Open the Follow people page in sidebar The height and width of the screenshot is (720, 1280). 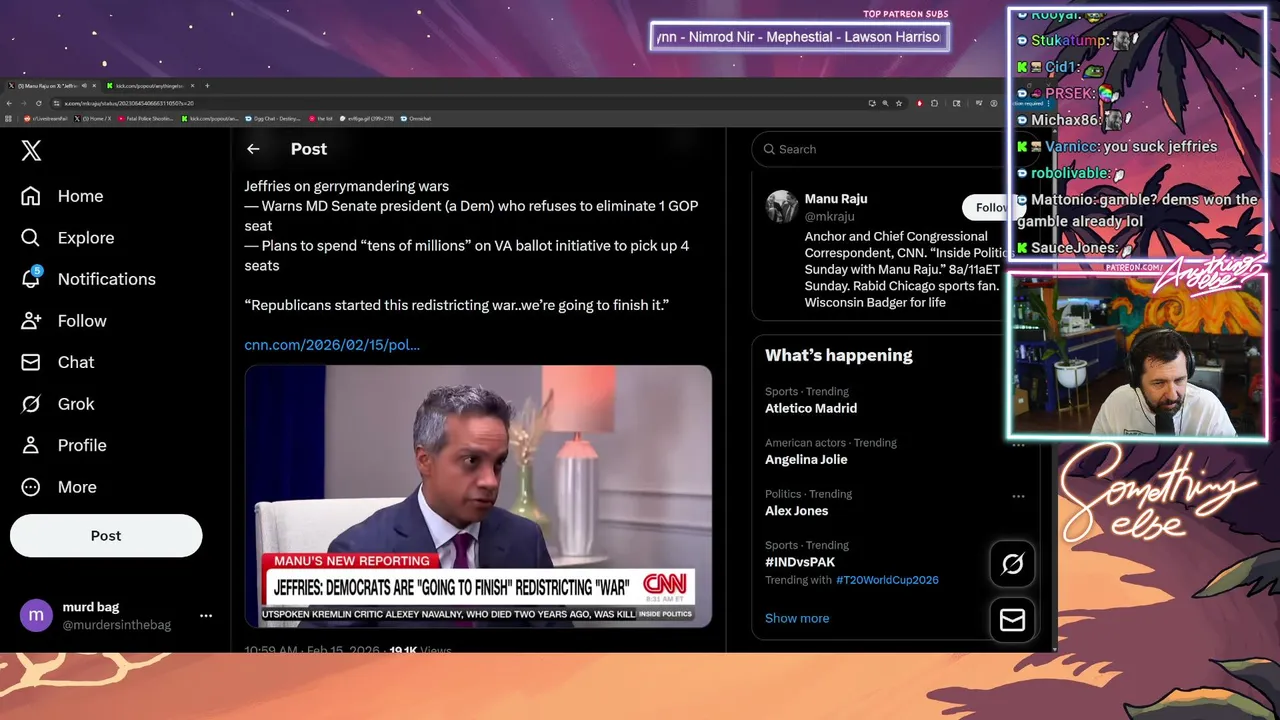pos(63,321)
